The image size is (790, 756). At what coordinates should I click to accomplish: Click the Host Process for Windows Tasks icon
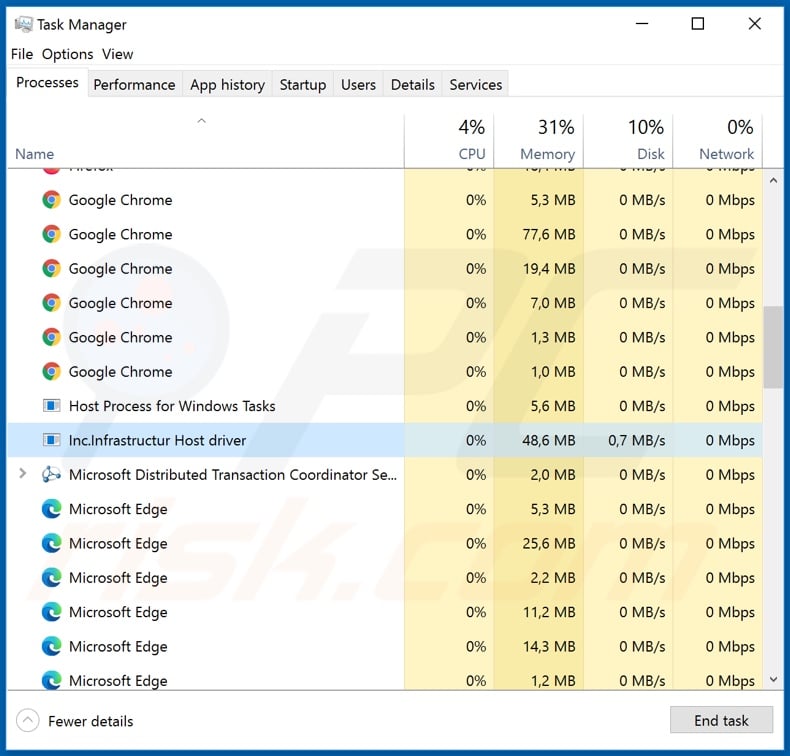(51, 405)
